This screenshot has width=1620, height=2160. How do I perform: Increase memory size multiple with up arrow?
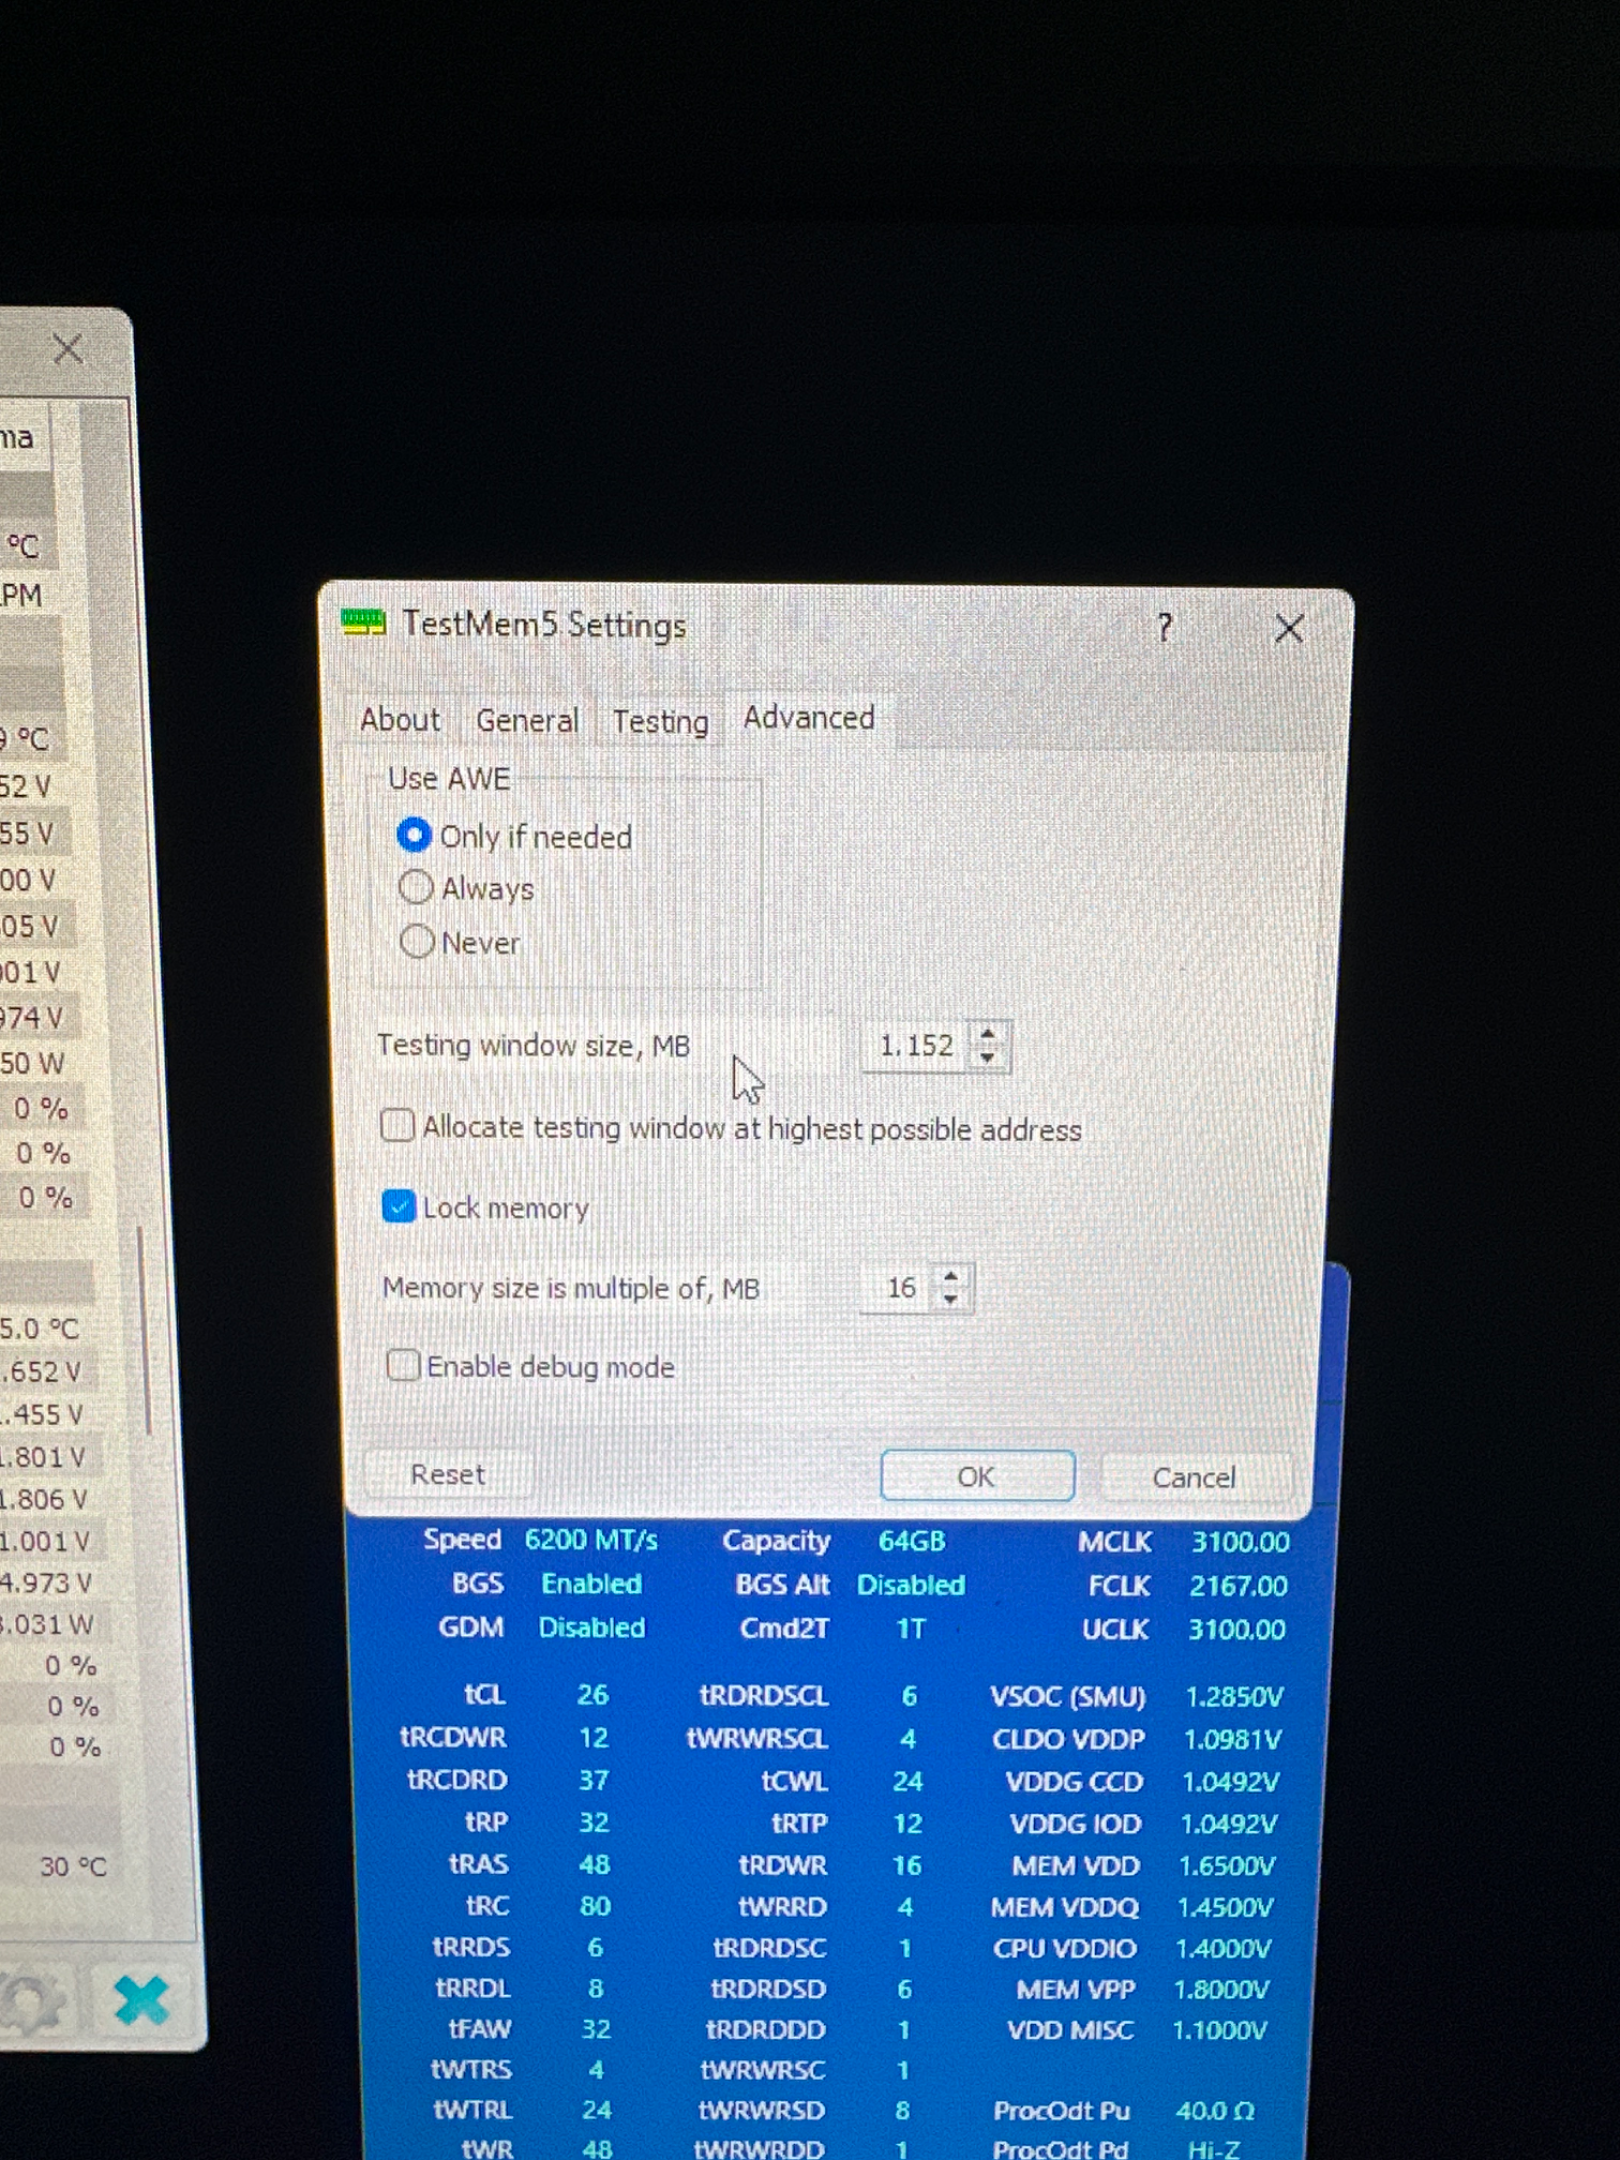click(x=951, y=1277)
